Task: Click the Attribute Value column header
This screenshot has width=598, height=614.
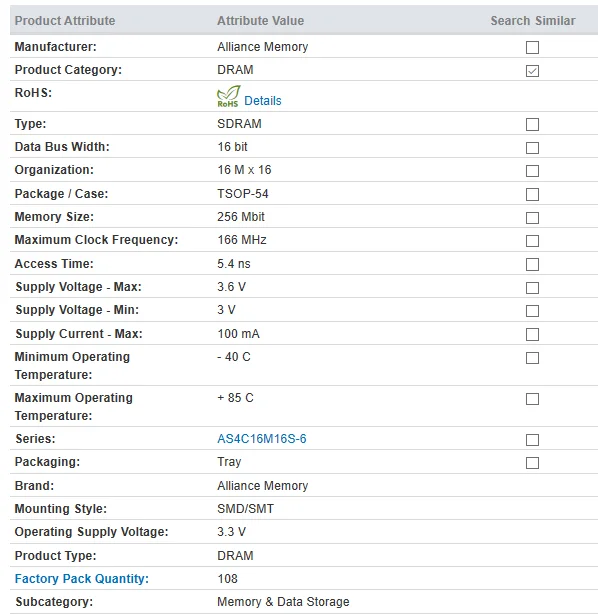Action: click(260, 20)
